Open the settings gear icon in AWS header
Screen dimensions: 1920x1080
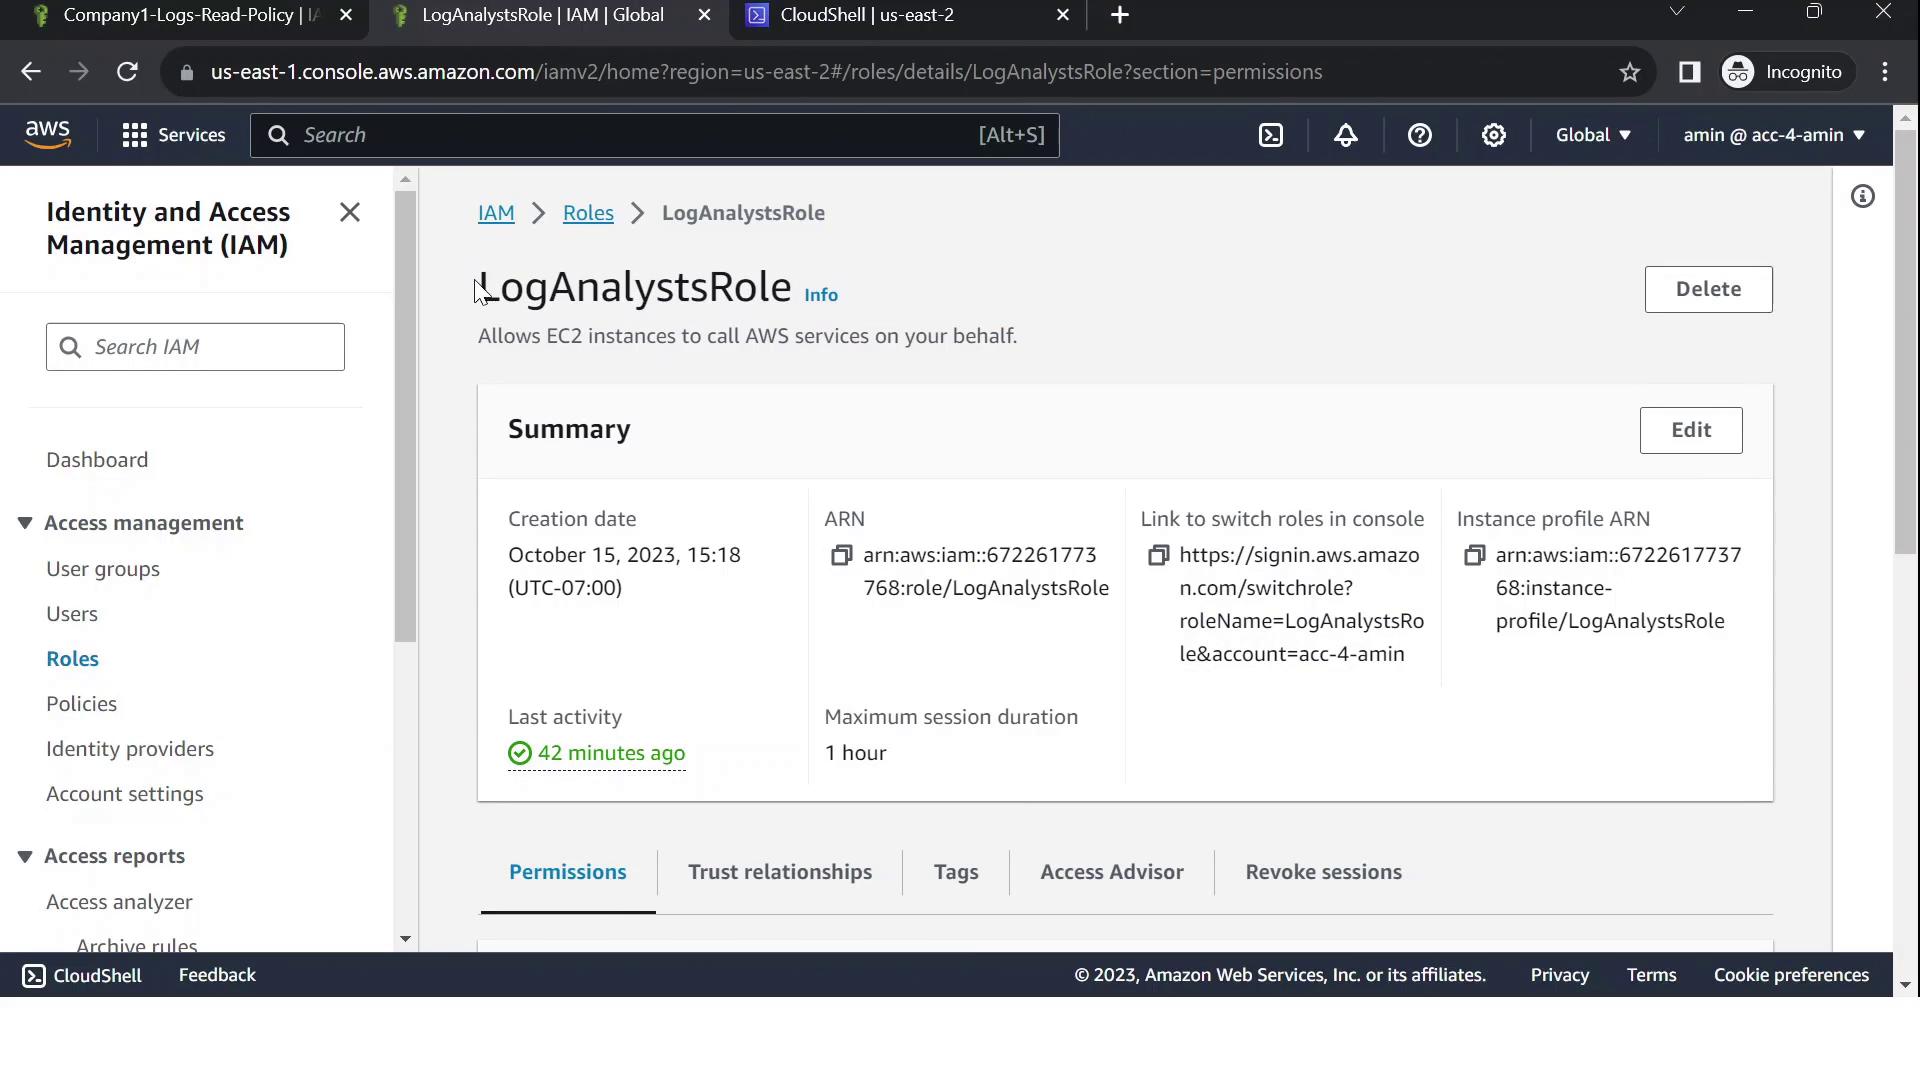1493,135
